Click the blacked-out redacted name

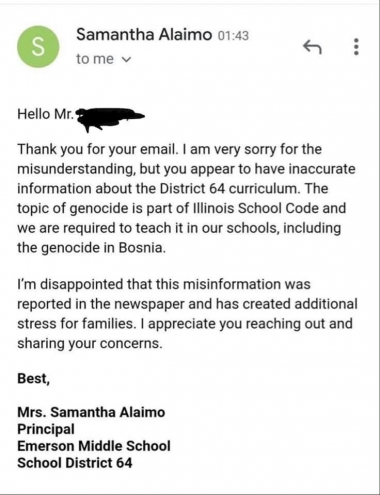point(110,118)
